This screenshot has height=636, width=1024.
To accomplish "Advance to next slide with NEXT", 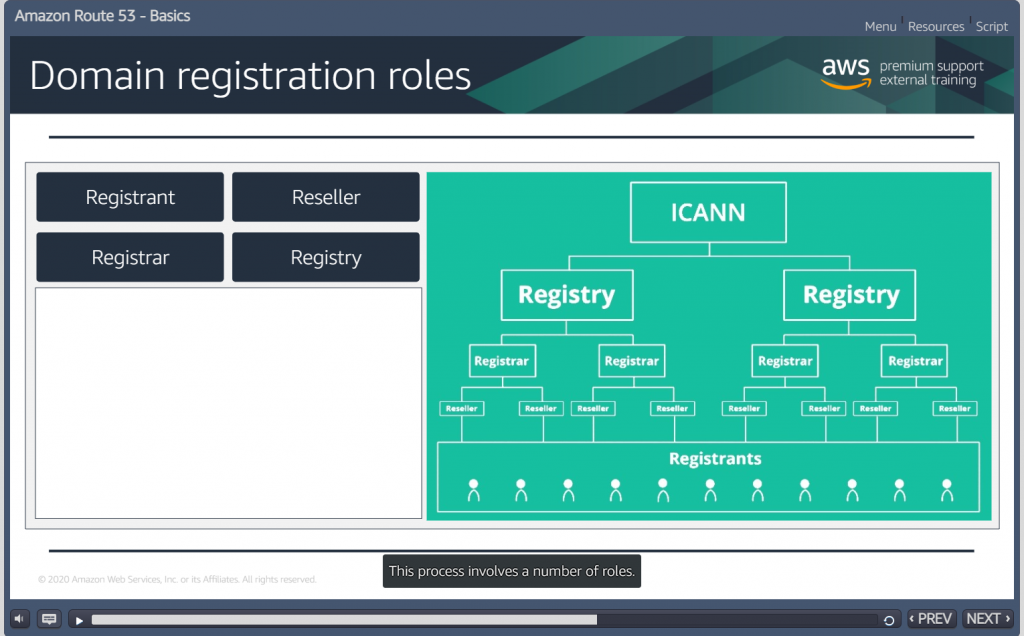I will pyautogui.click(x=988, y=619).
